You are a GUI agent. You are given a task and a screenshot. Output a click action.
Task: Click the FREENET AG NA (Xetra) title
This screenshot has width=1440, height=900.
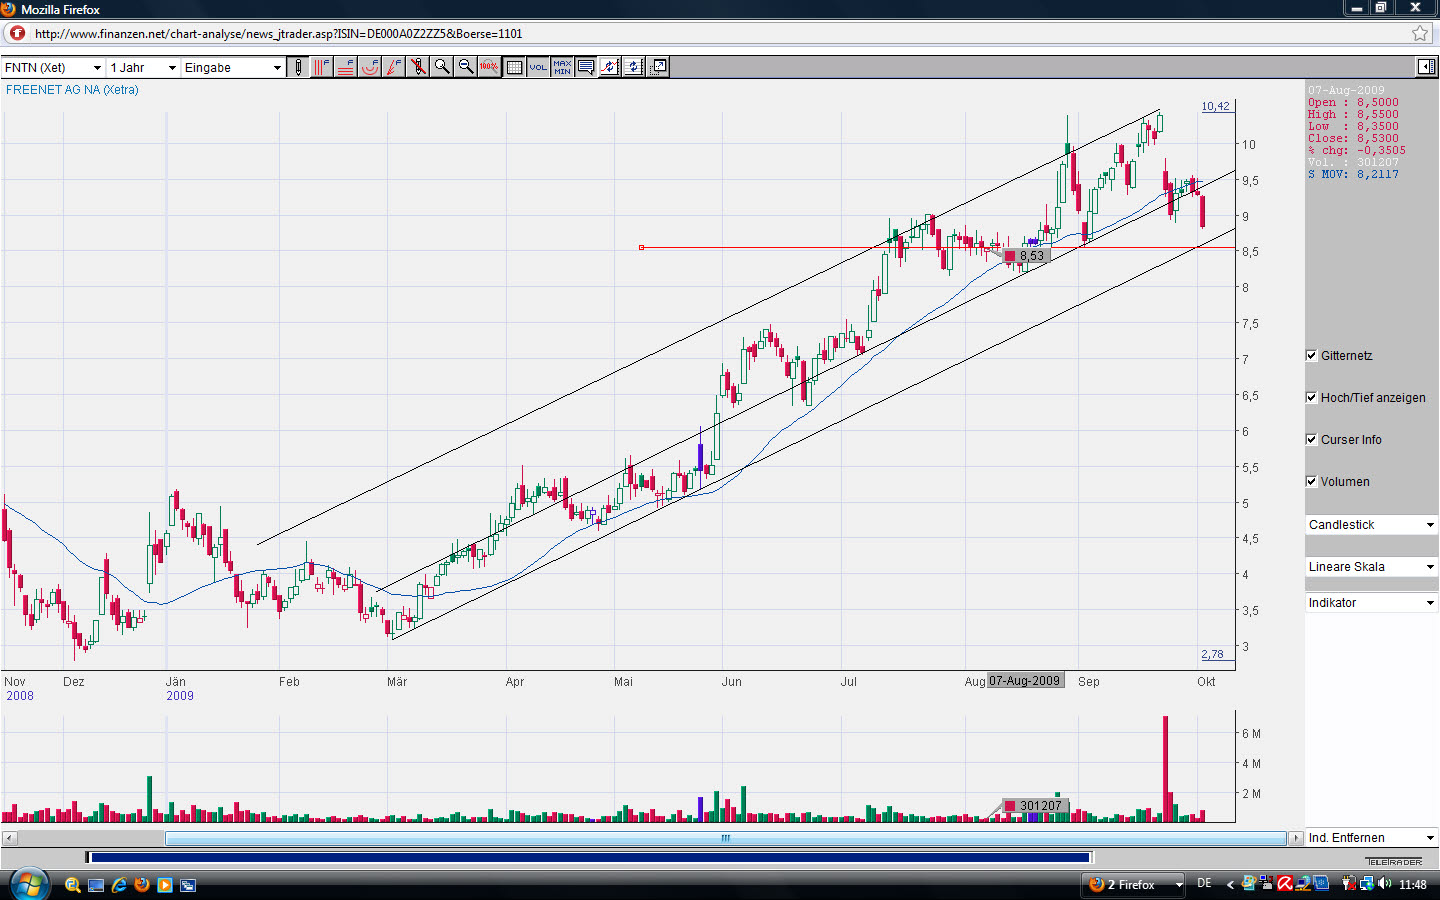pyautogui.click(x=72, y=90)
